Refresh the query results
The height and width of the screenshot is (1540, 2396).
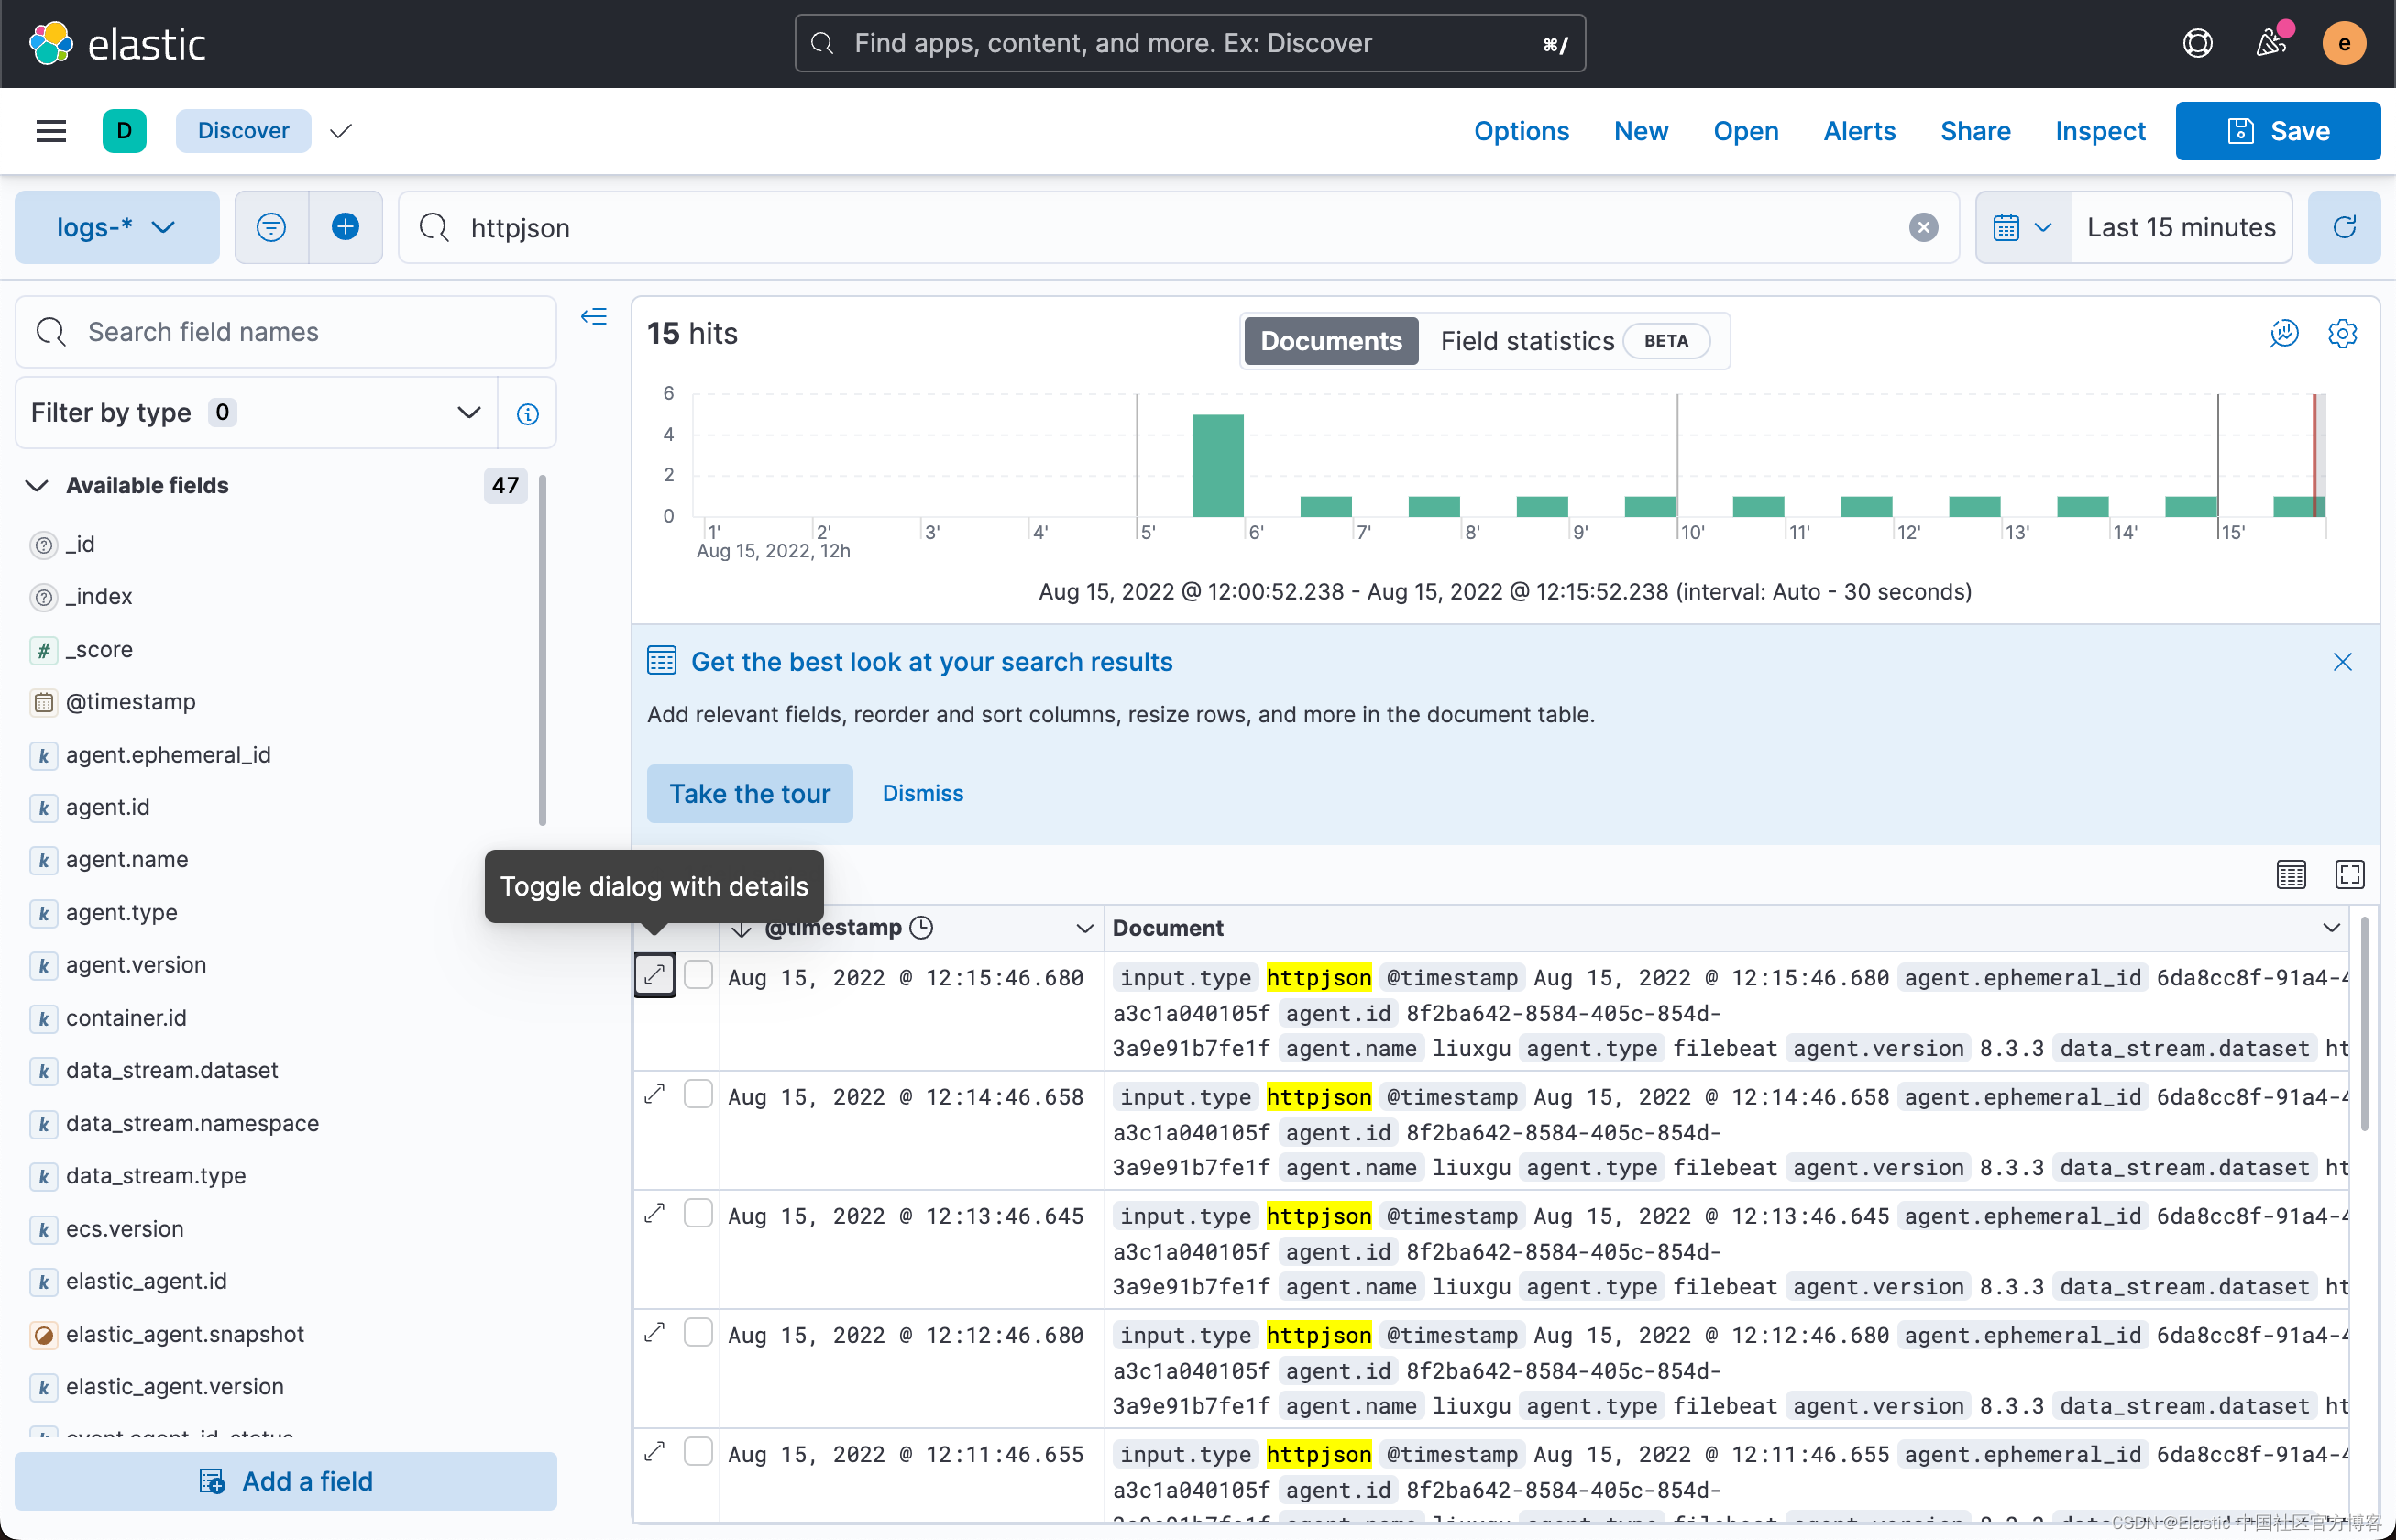2344,227
